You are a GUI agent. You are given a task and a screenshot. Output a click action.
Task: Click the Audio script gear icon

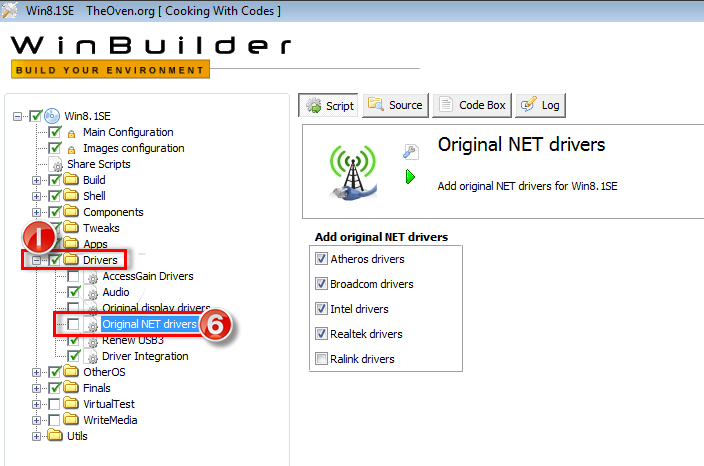92,293
